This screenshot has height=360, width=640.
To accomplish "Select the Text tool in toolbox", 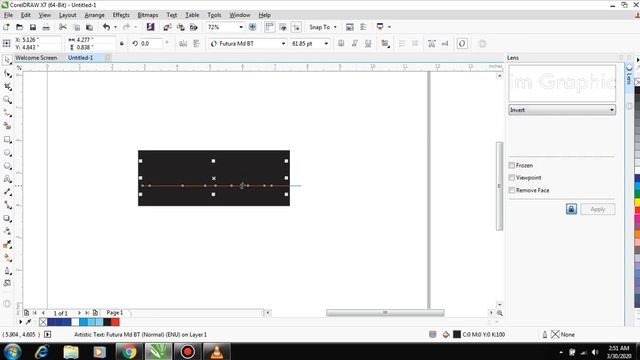I will point(7,179).
